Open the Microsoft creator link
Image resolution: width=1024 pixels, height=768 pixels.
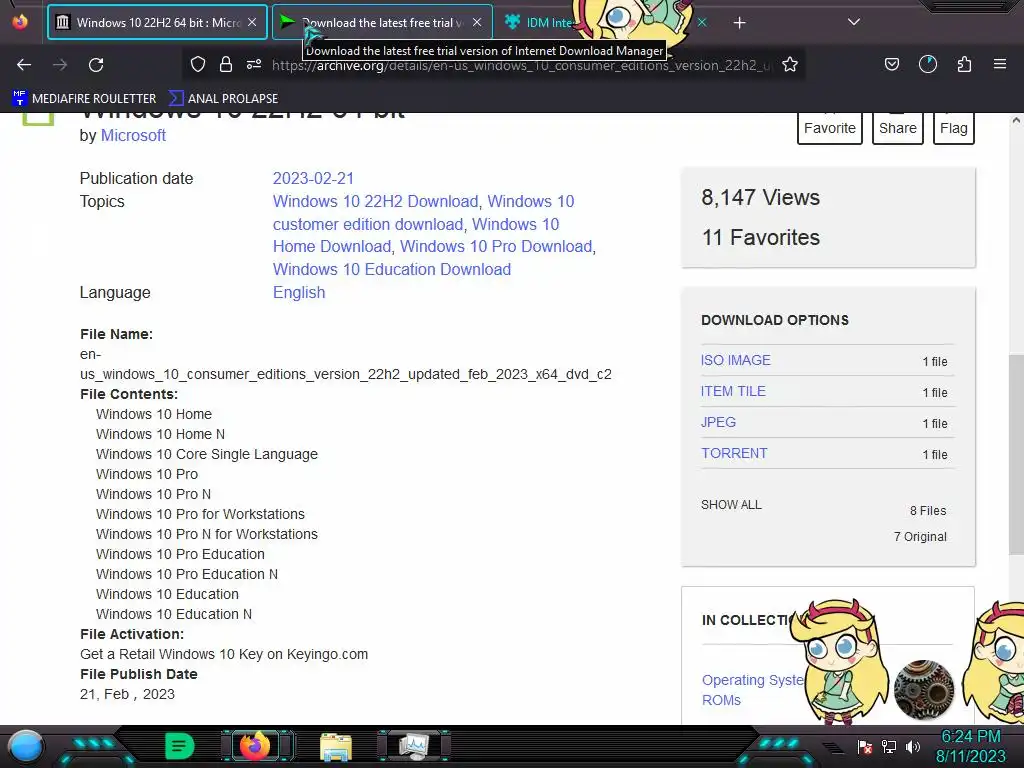pos(133,135)
